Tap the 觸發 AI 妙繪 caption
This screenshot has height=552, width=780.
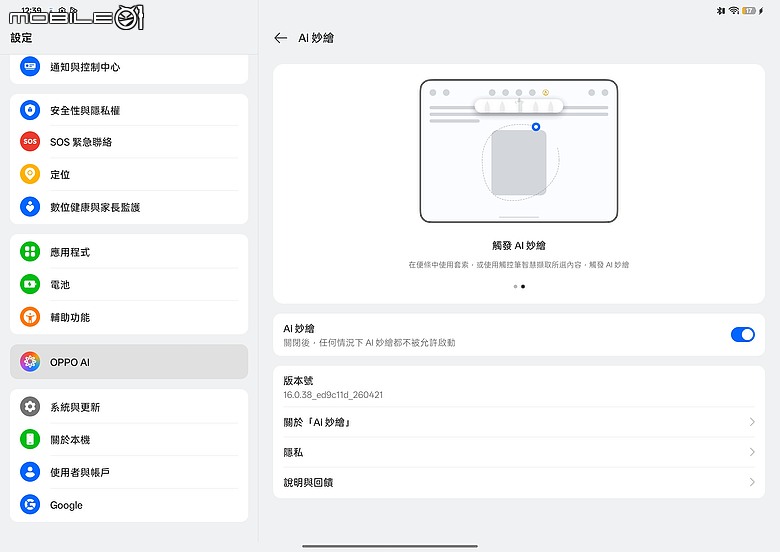(519, 245)
